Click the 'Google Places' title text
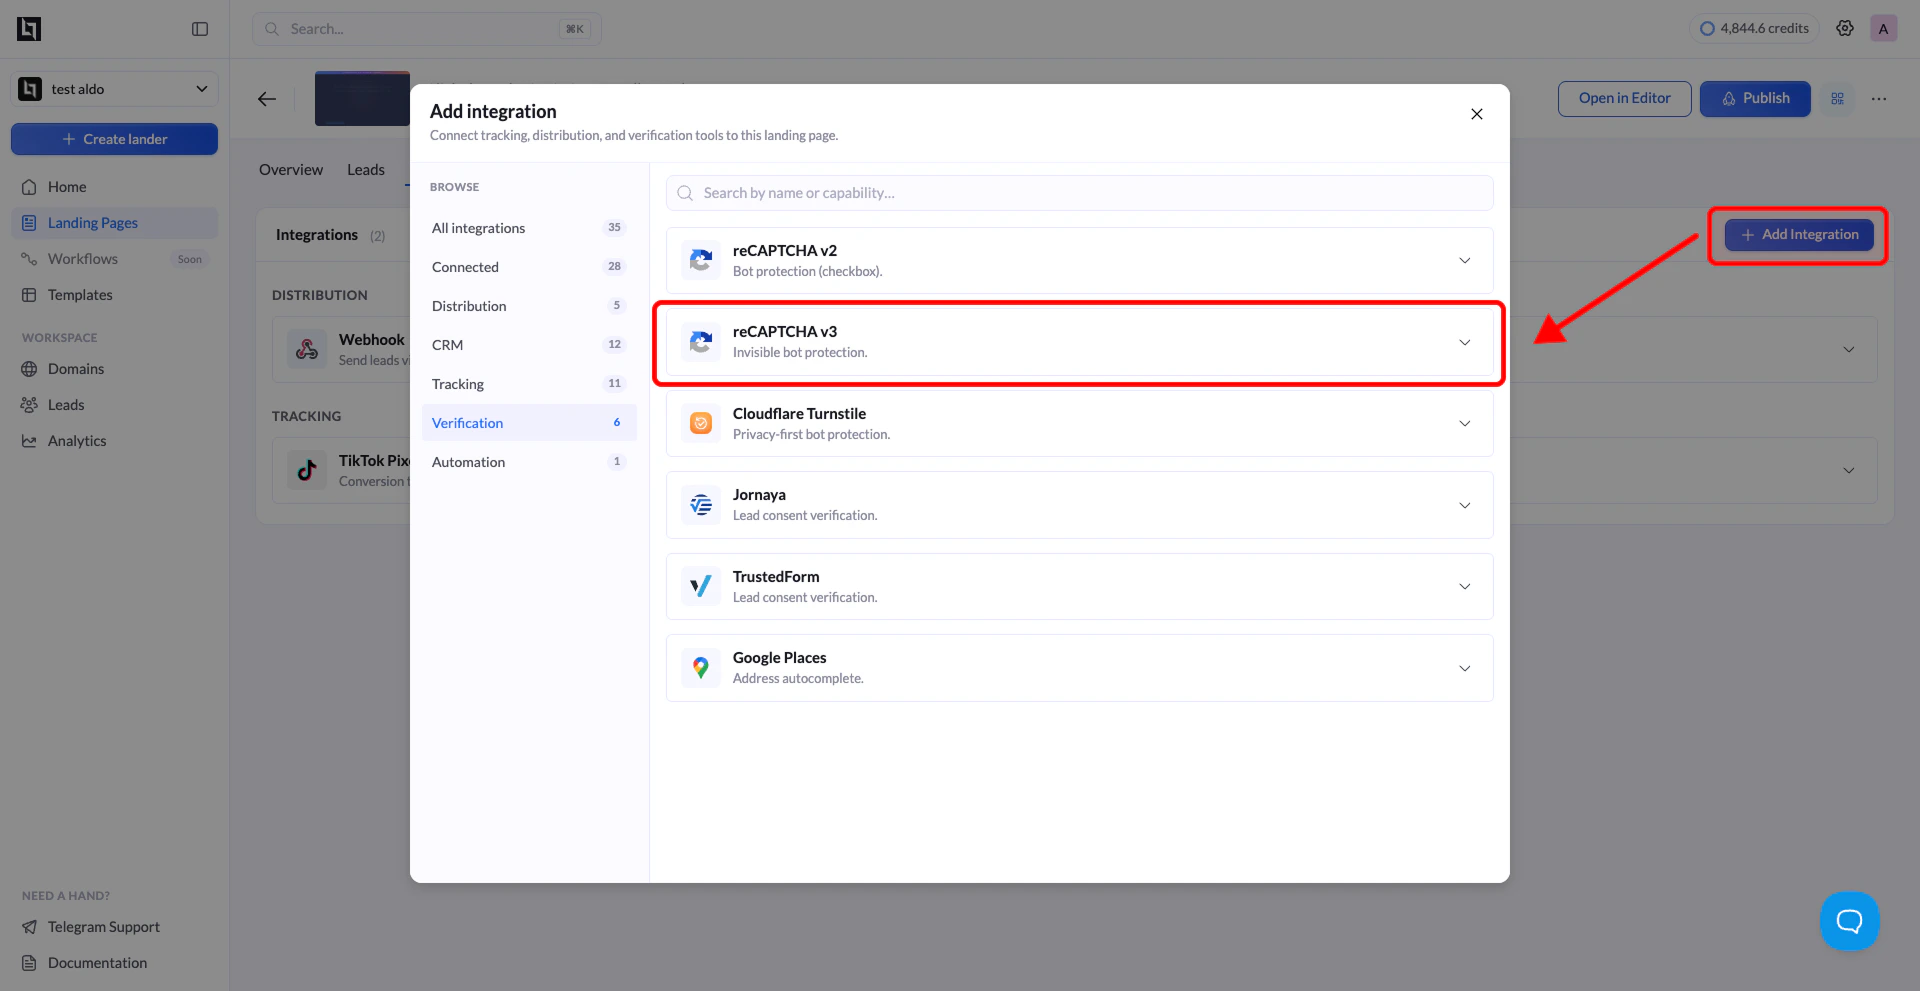The height and width of the screenshot is (991, 1920). (780, 658)
